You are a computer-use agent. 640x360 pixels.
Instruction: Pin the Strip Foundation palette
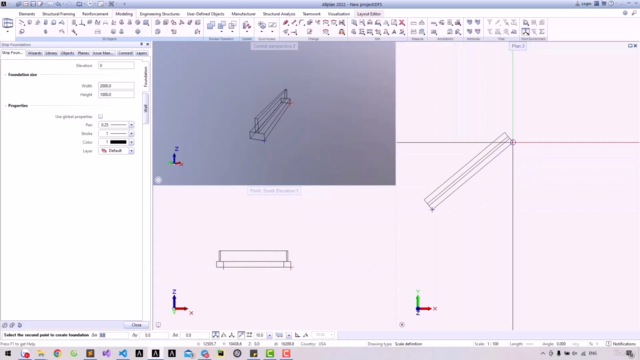(x=142, y=44)
